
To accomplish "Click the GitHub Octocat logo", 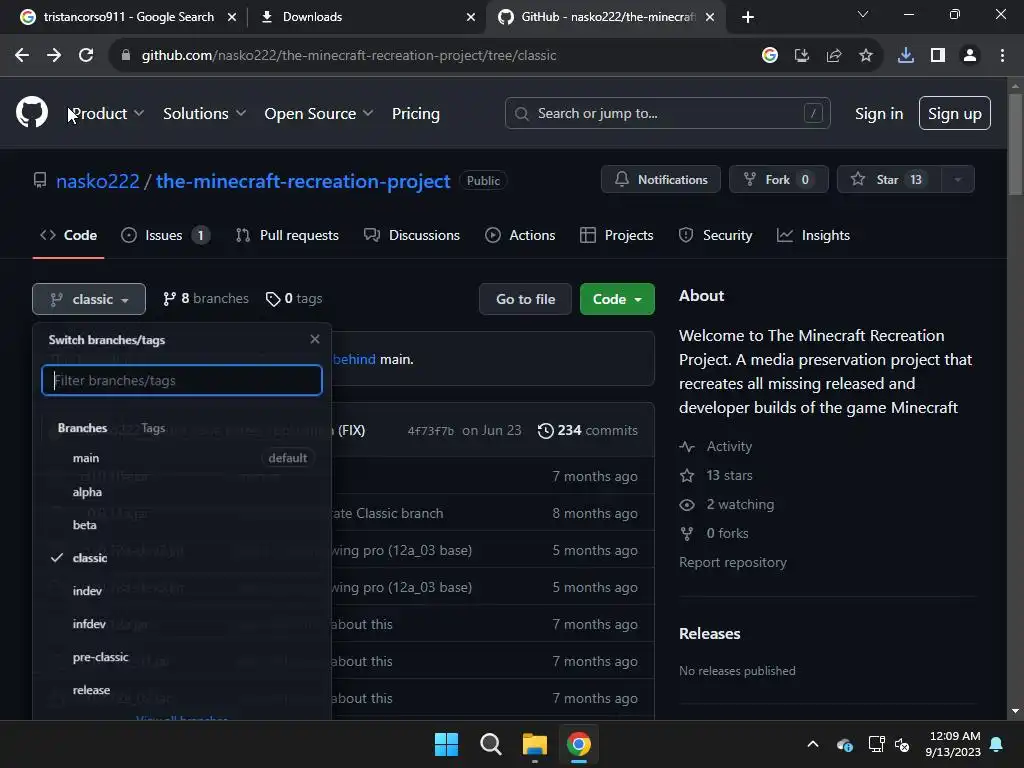I will [32, 112].
